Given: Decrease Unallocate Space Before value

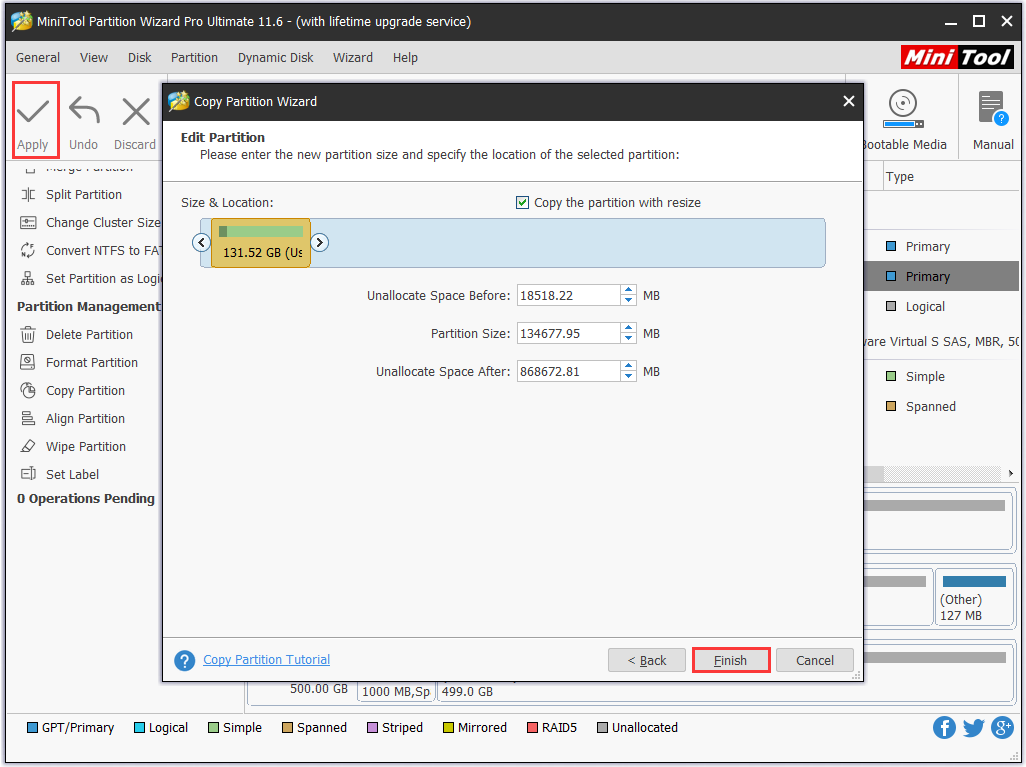Looking at the screenshot, I should pyautogui.click(x=628, y=300).
